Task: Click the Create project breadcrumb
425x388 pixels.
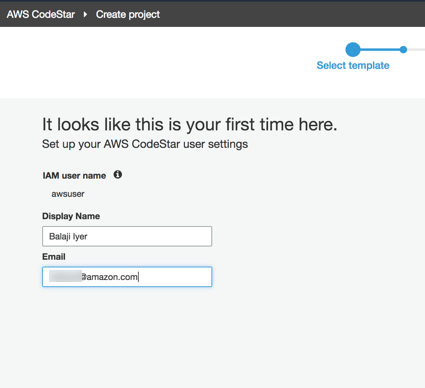Action: tap(128, 14)
